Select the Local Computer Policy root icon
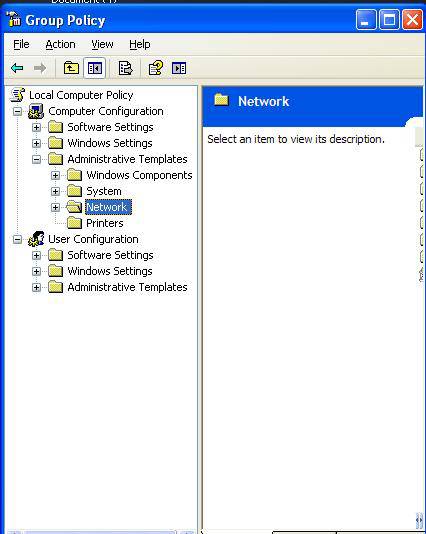426x534 pixels. [17, 95]
